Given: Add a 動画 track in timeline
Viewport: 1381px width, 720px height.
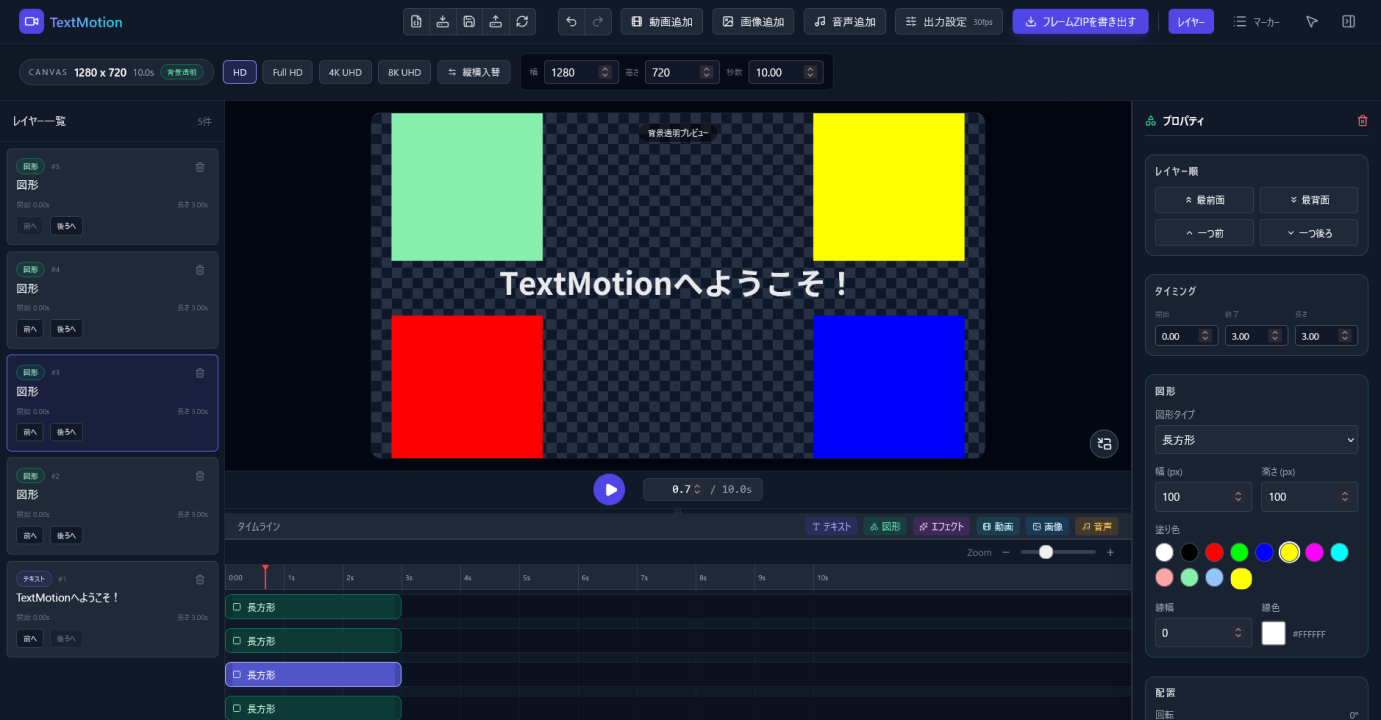Looking at the screenshot, I should click(998, 526).
